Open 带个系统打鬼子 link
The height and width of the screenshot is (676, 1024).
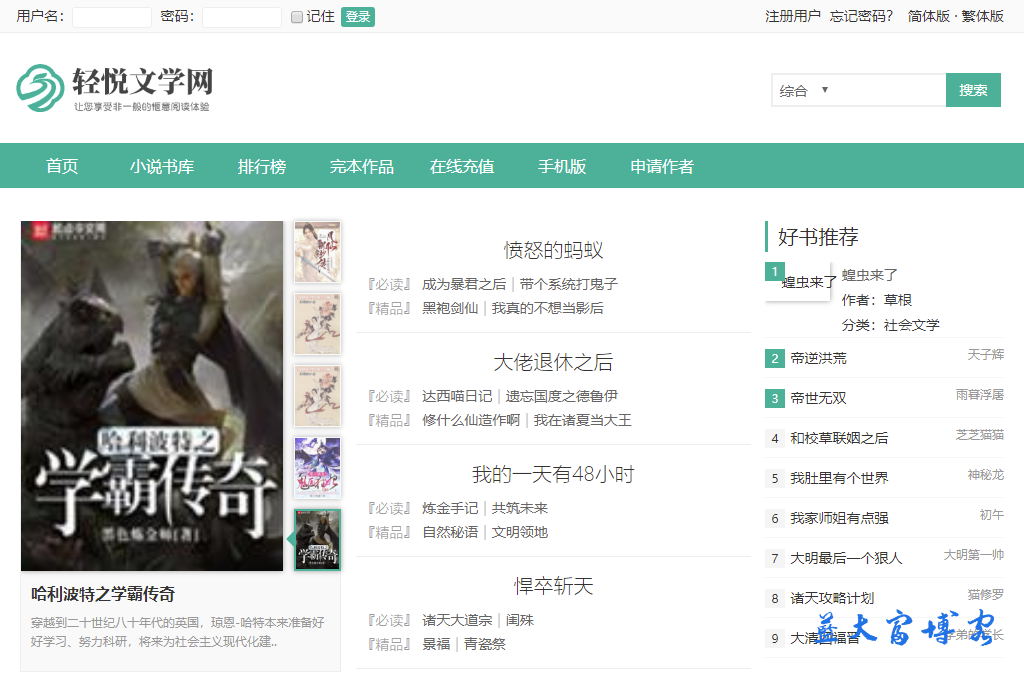click(x=568, y=284)
